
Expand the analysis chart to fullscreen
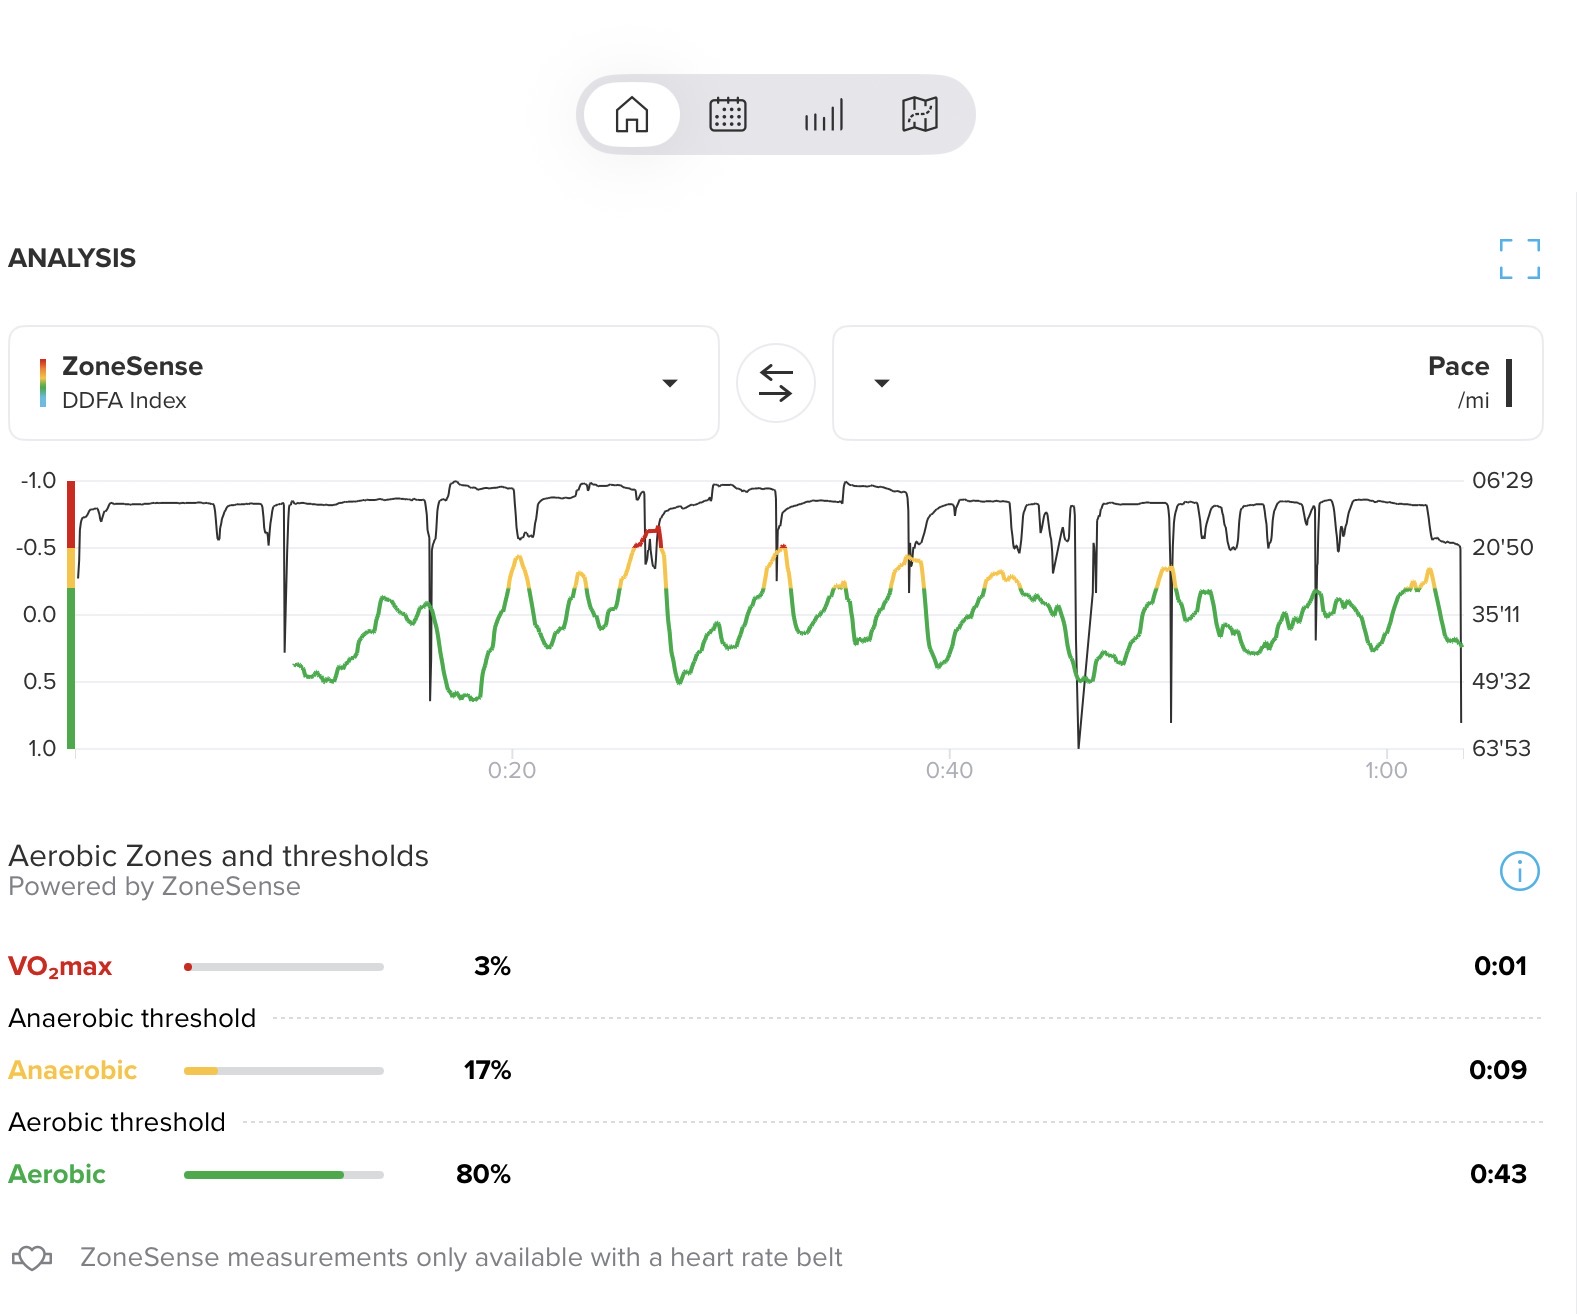pyautogui.click(x=1519, y=259)
